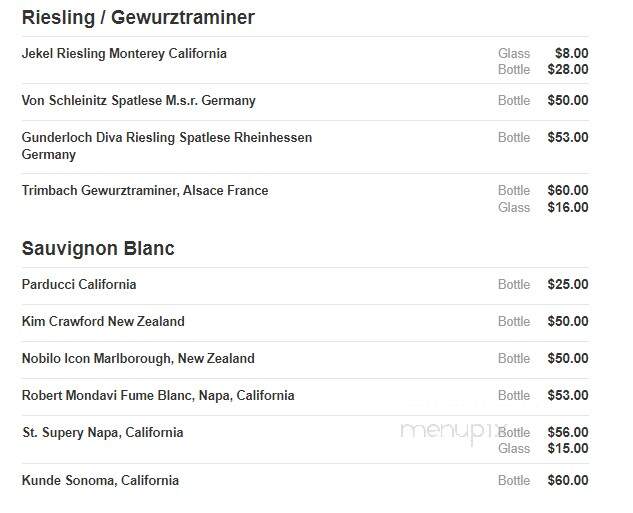The height and width of the screenshot is (513, 633).
Task: Select Kim Crawford New Zealand entry
Action: 103,321
